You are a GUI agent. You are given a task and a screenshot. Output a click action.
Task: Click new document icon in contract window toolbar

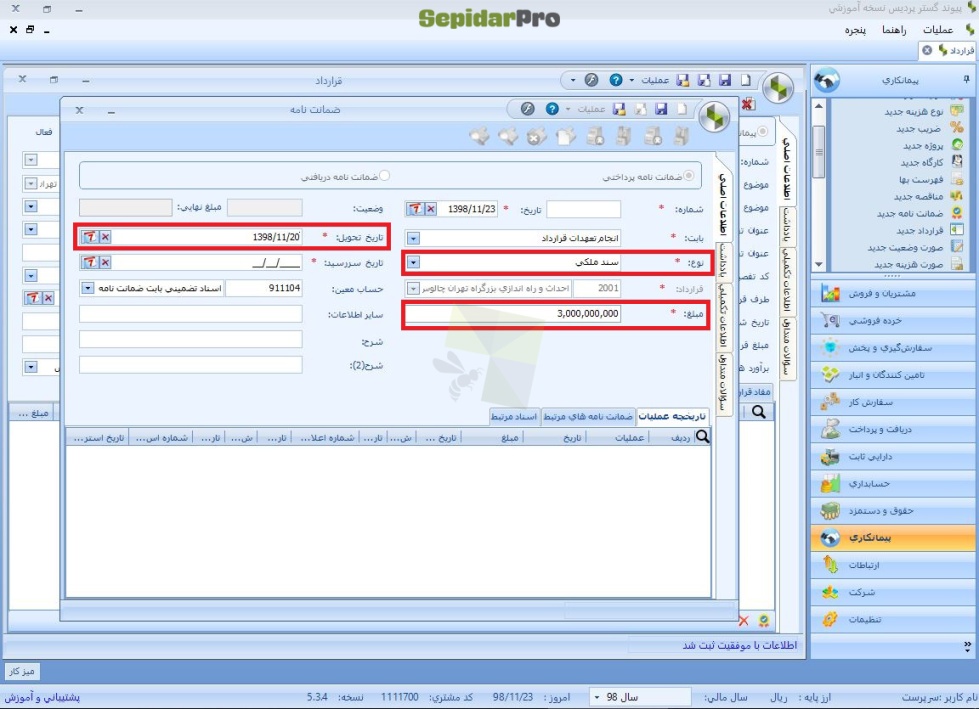[x=746, y=80]
